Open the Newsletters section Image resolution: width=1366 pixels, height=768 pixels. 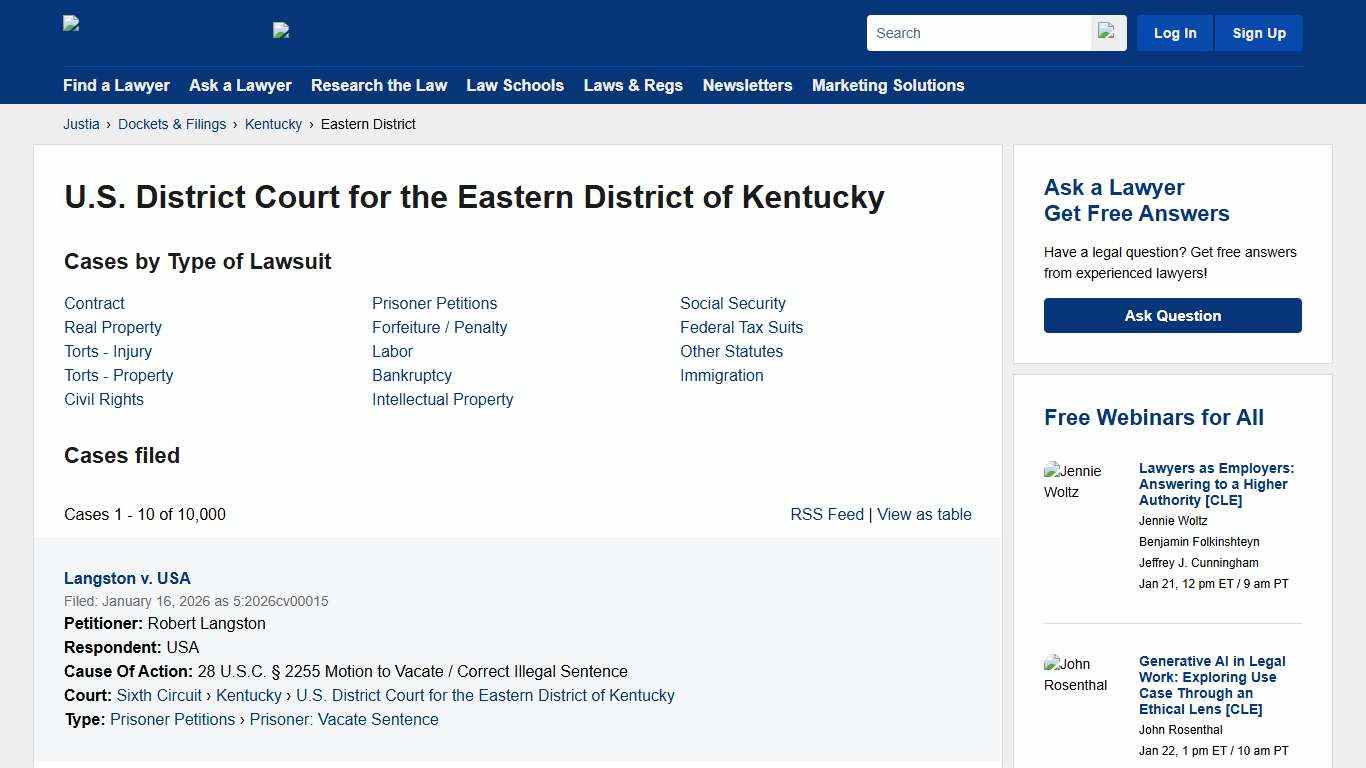coord(747,85)
